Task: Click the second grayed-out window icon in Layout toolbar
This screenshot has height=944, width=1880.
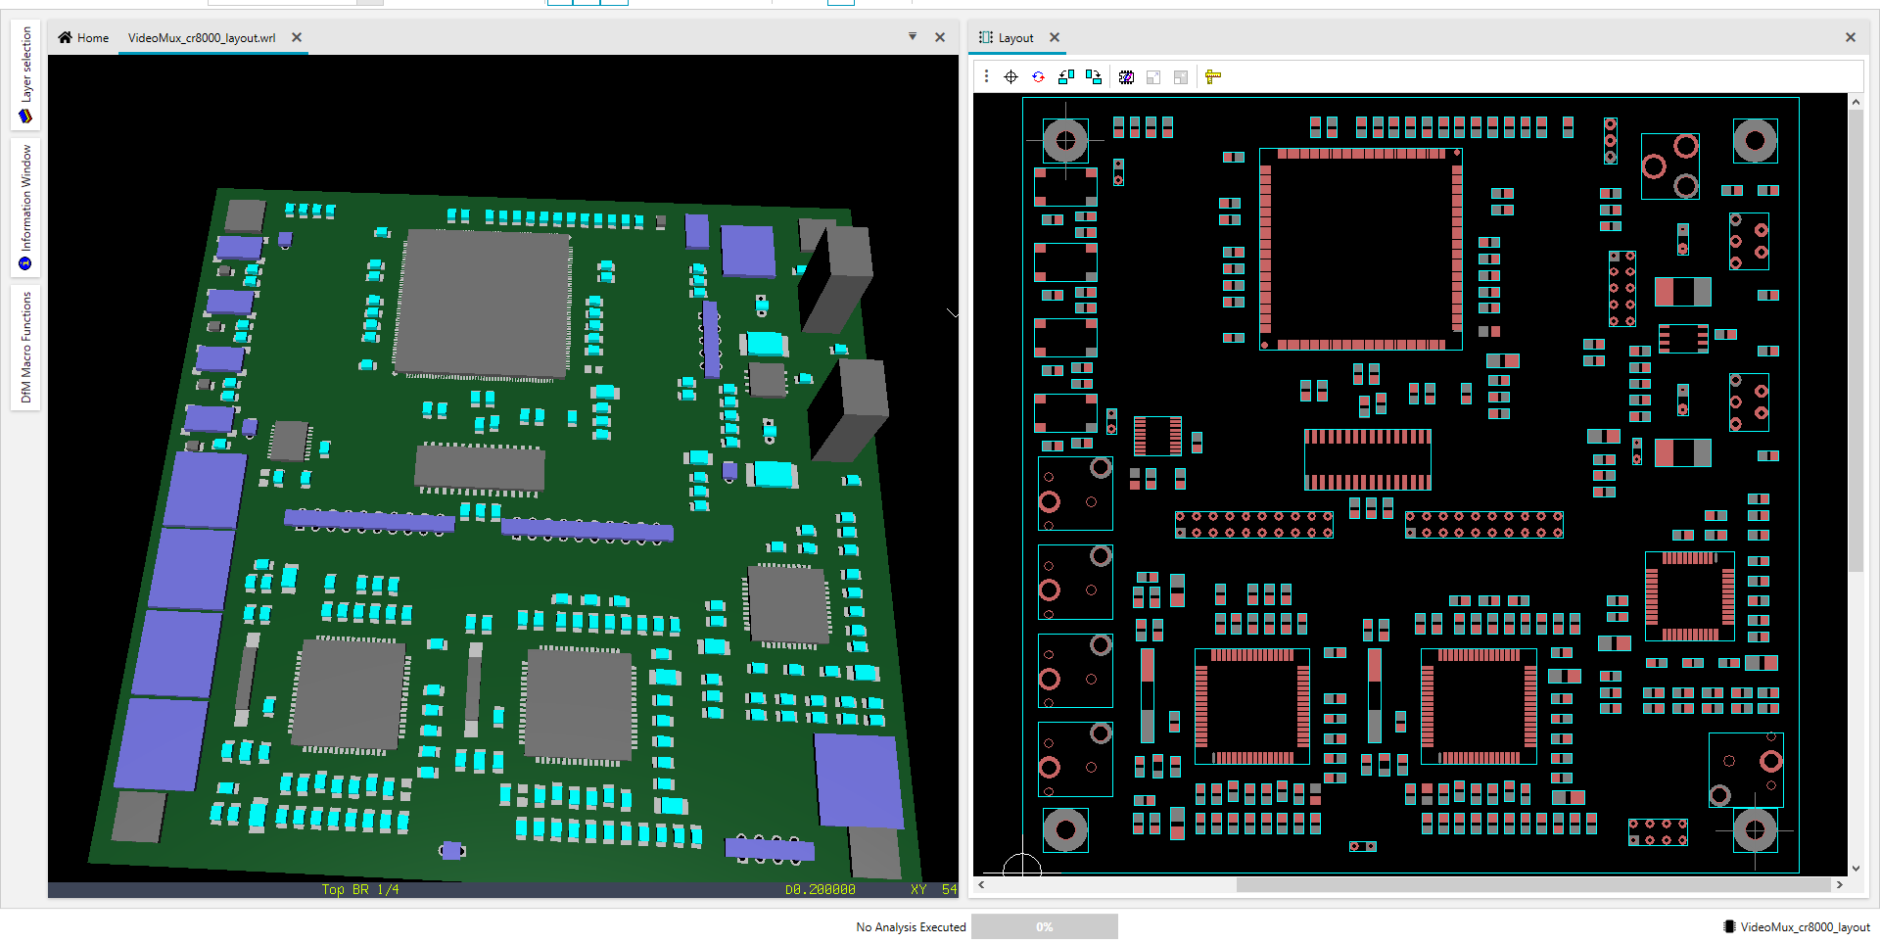Action: pyautogui.click(x=1181, y=77)
